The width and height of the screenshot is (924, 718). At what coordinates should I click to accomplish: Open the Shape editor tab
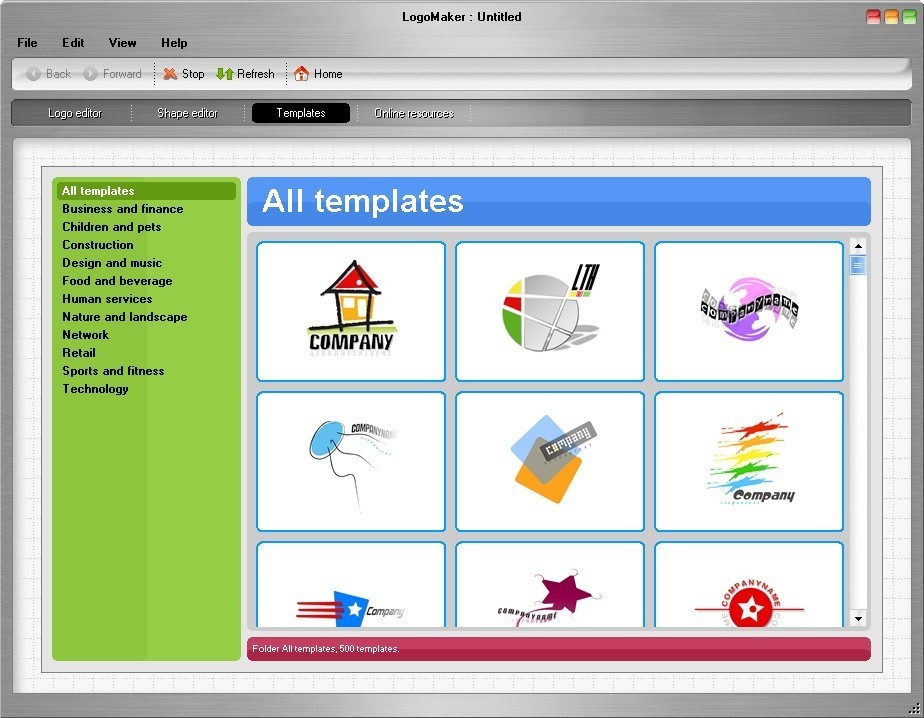[x=188, y=112]
